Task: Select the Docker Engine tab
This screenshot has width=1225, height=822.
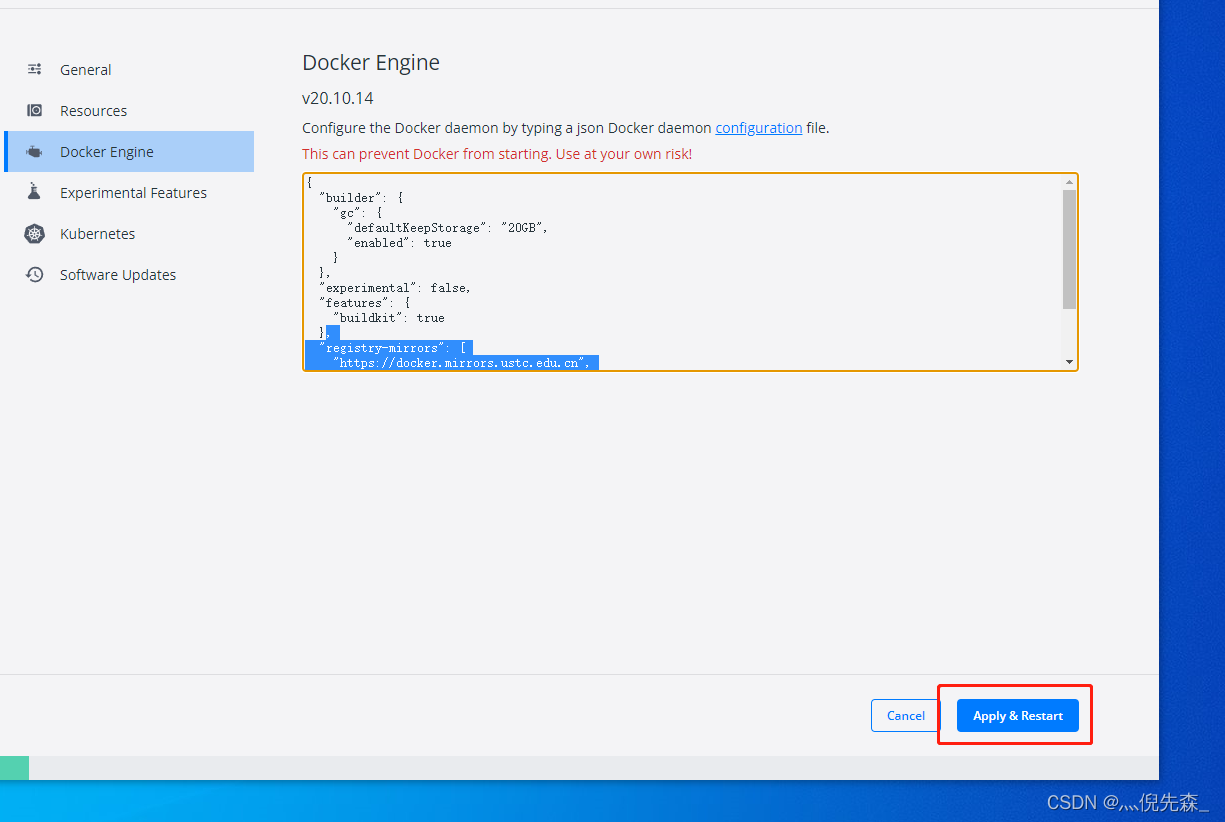Action: tap(129, 152)
